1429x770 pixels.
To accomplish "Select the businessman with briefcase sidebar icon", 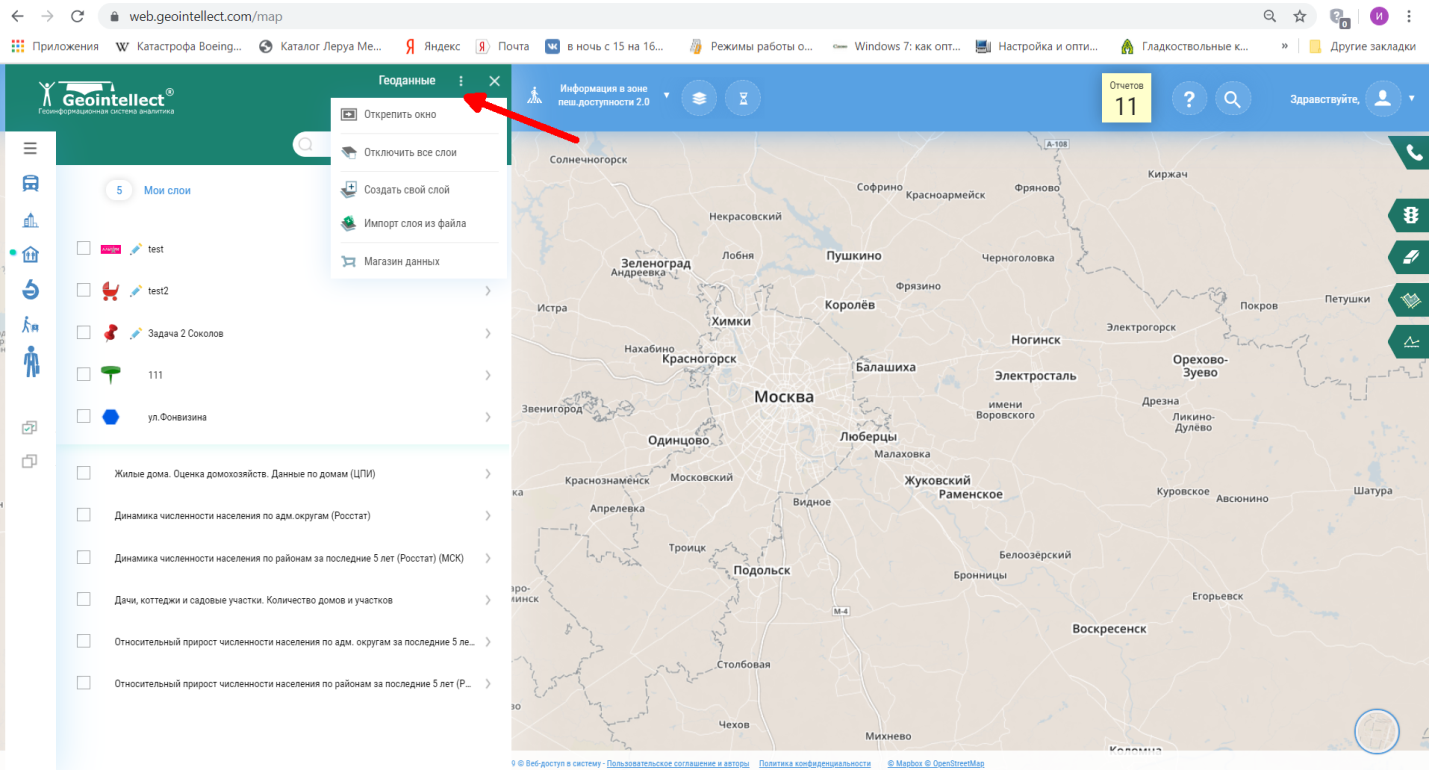I will (x=31, y=361).
